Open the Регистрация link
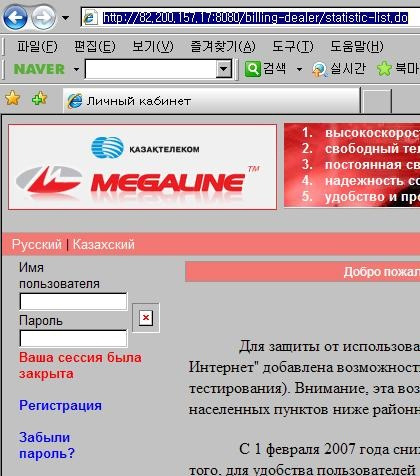The height and width of the screenshot is (476, 420). (x=60, y=406)
